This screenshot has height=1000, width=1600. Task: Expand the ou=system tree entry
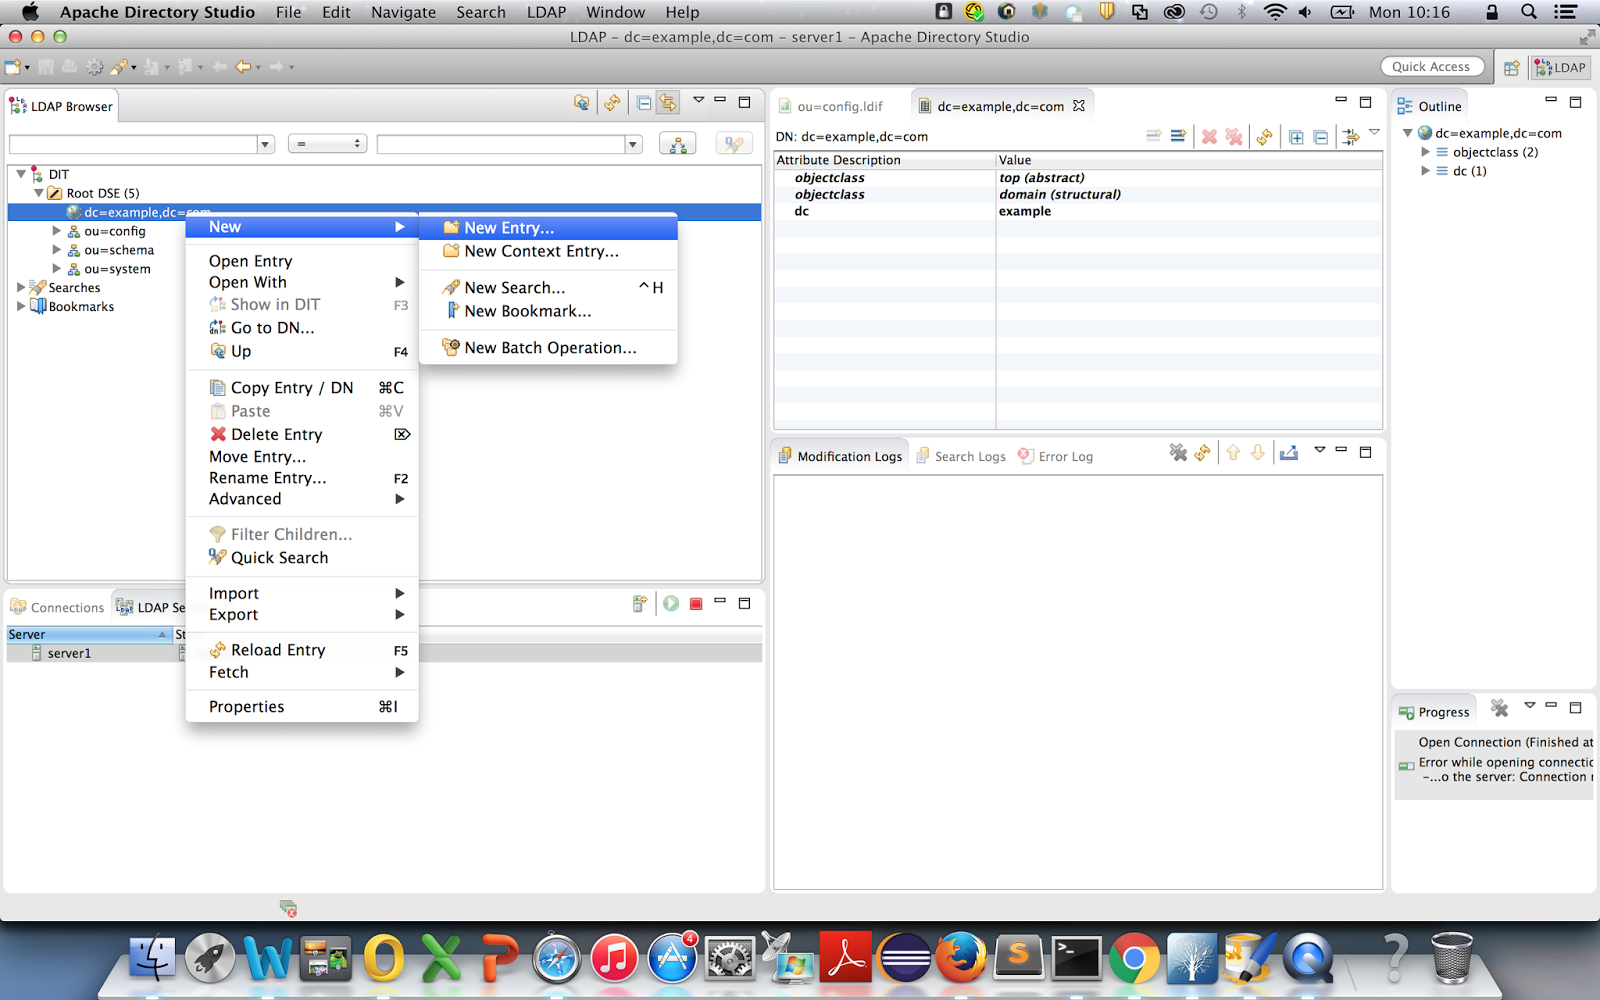click(57, 269)
